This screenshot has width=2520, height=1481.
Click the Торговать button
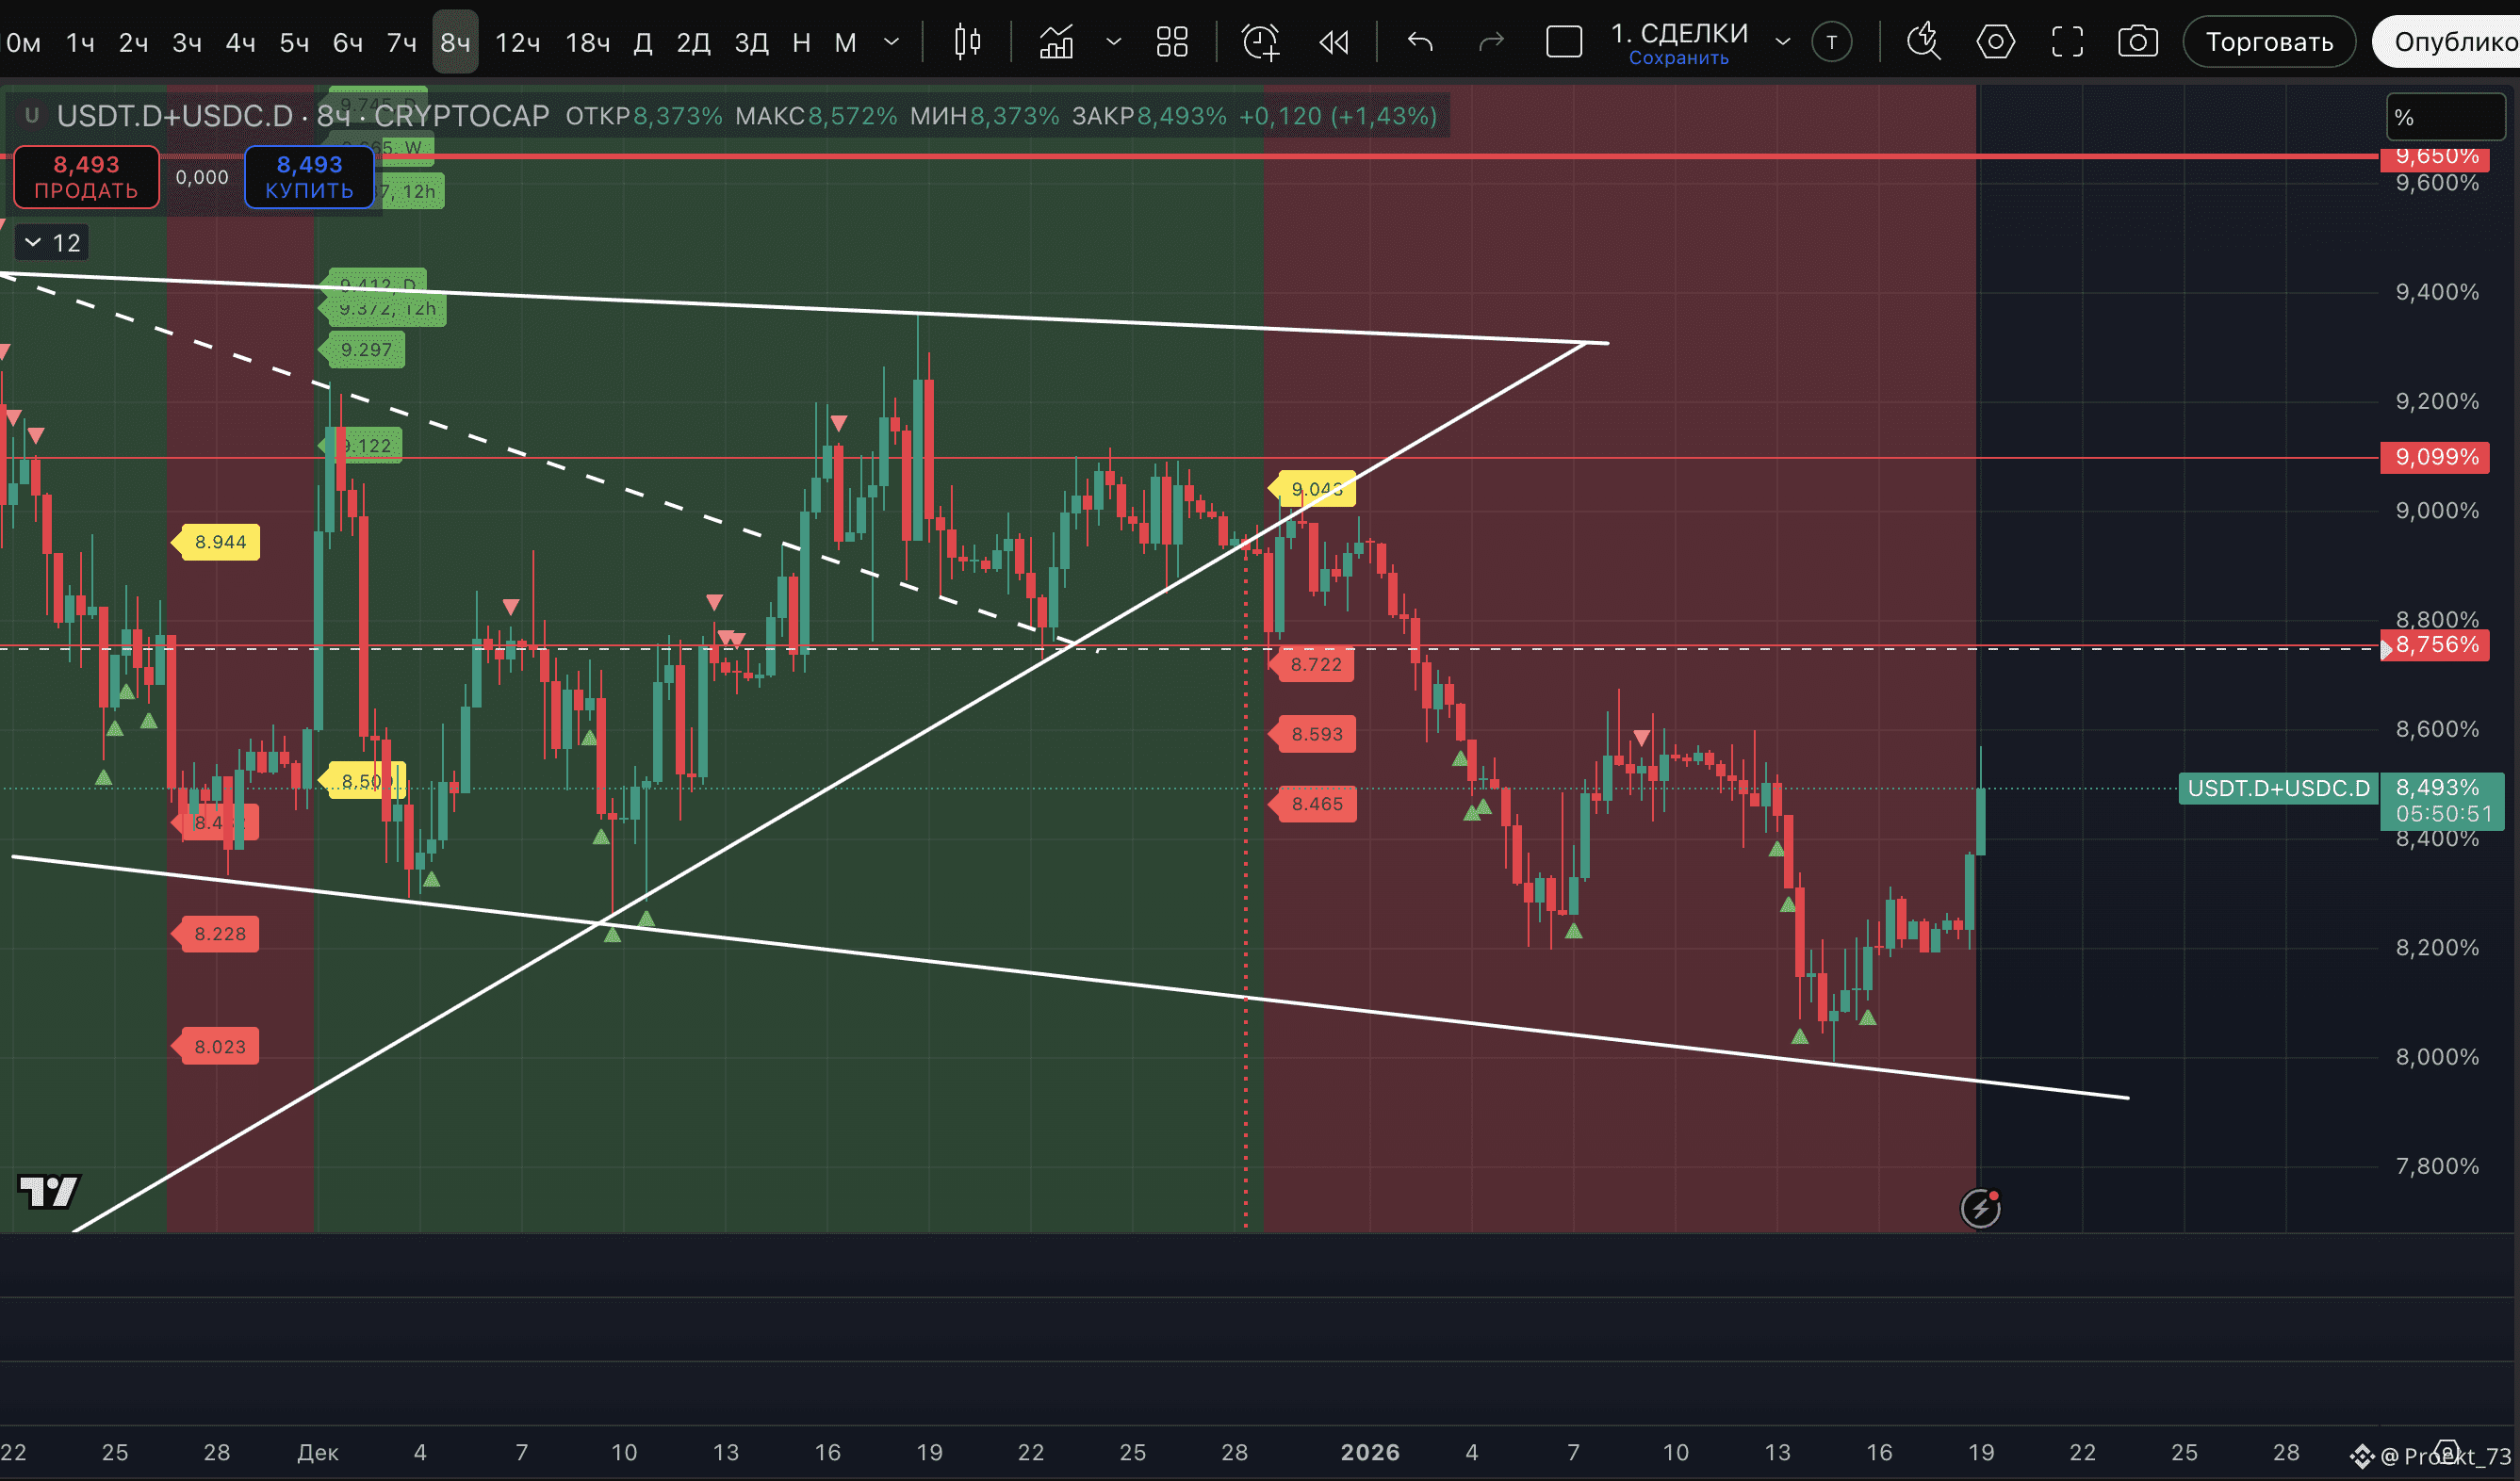point(2269,42)
